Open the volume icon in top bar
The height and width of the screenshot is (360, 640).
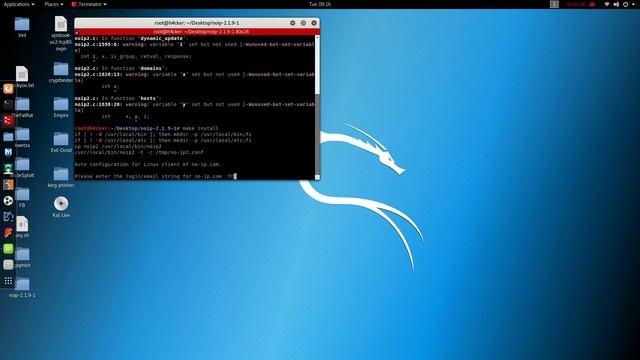[616, 4]
